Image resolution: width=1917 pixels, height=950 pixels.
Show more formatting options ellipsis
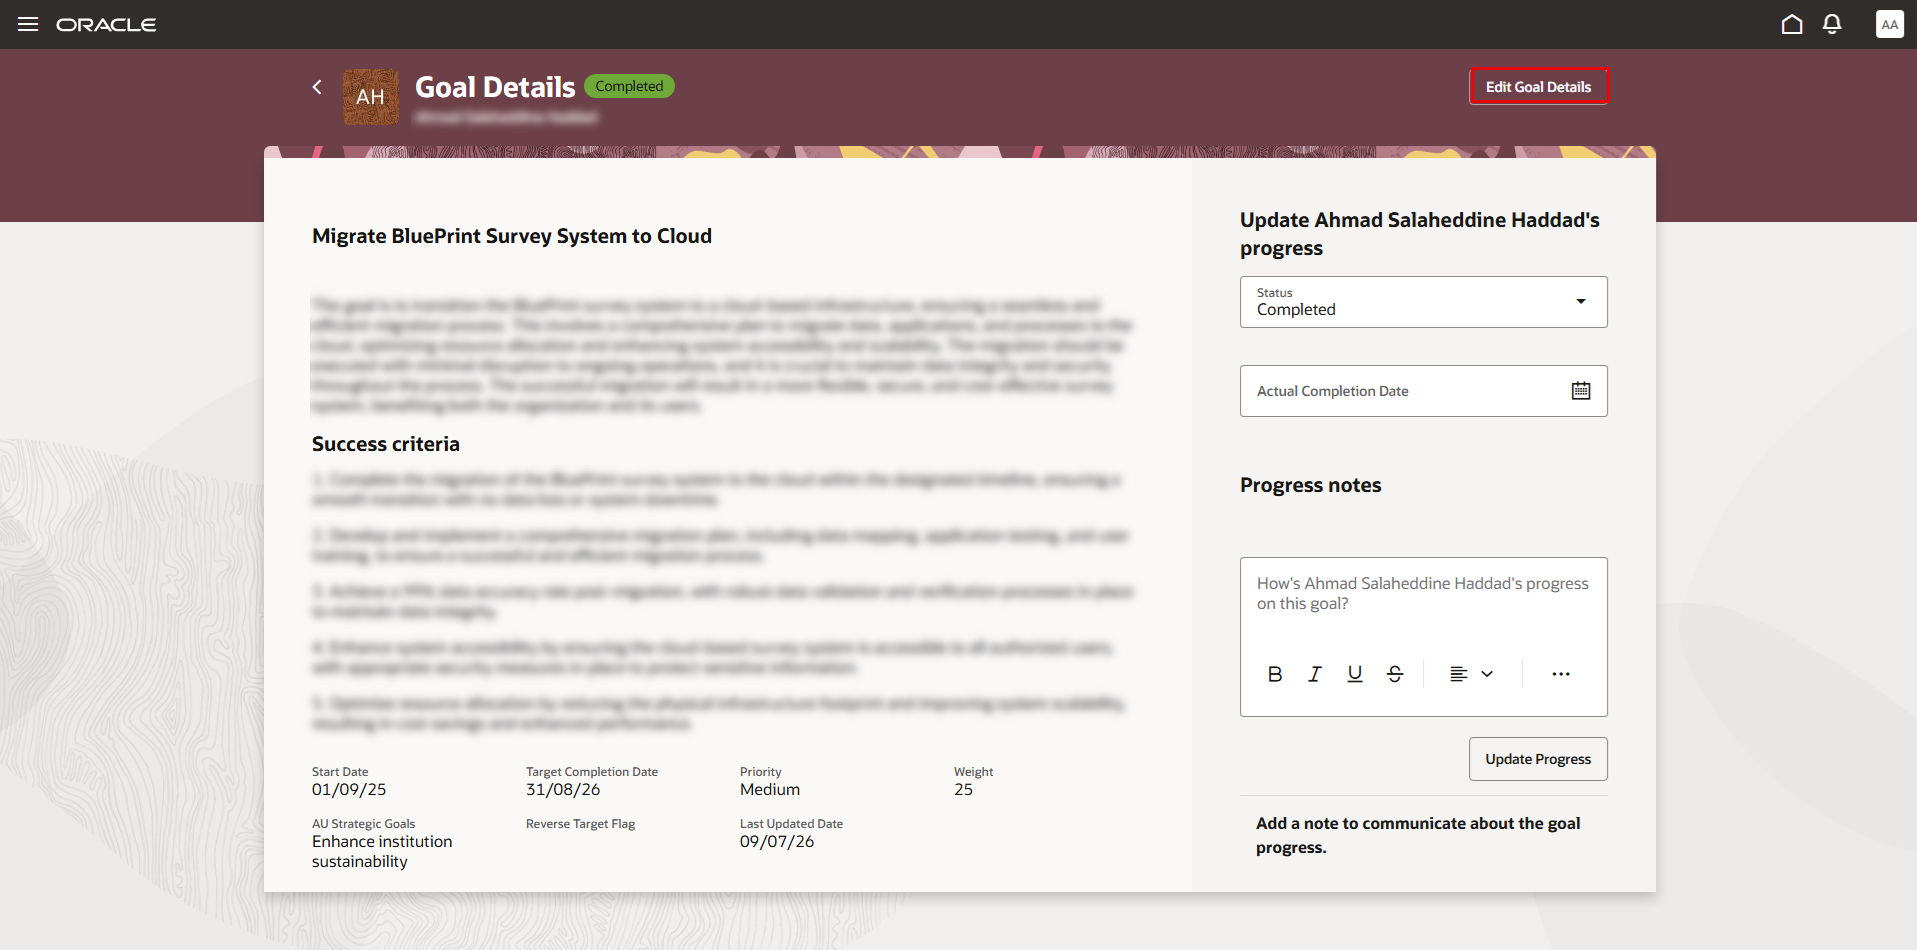[x=1561, y=674]
